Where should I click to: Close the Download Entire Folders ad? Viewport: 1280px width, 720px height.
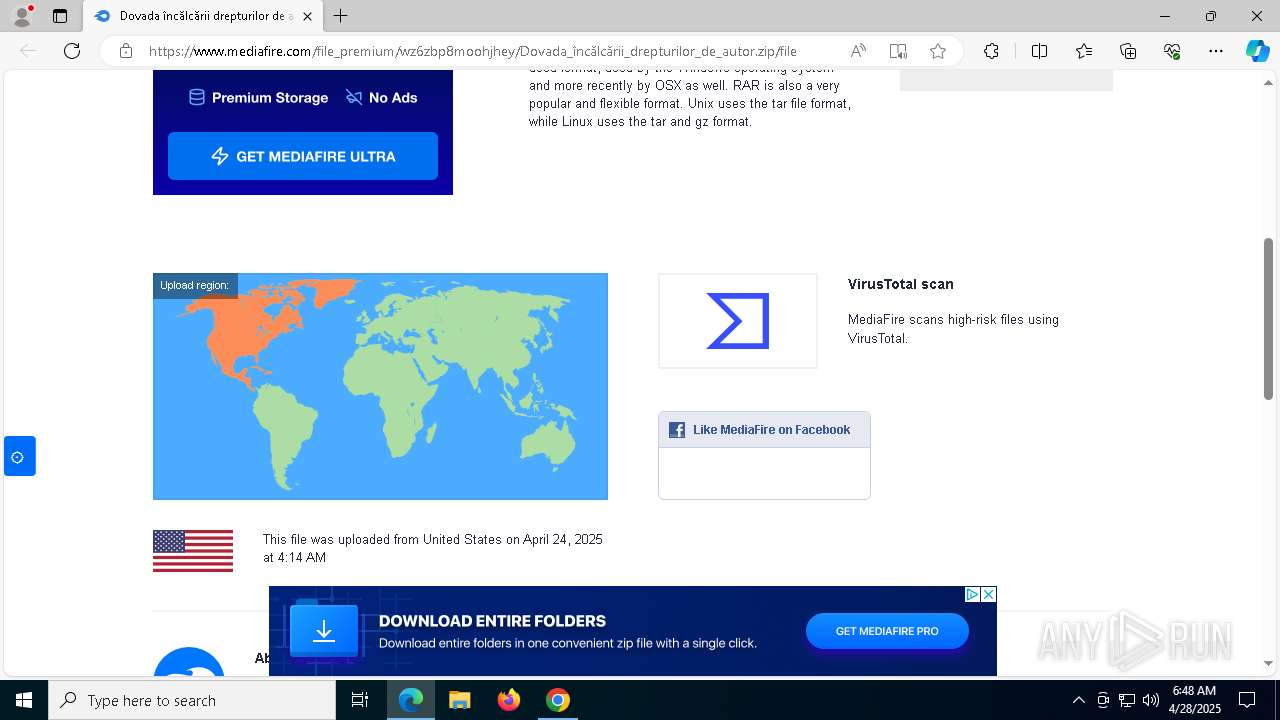(x=988, y=594)
